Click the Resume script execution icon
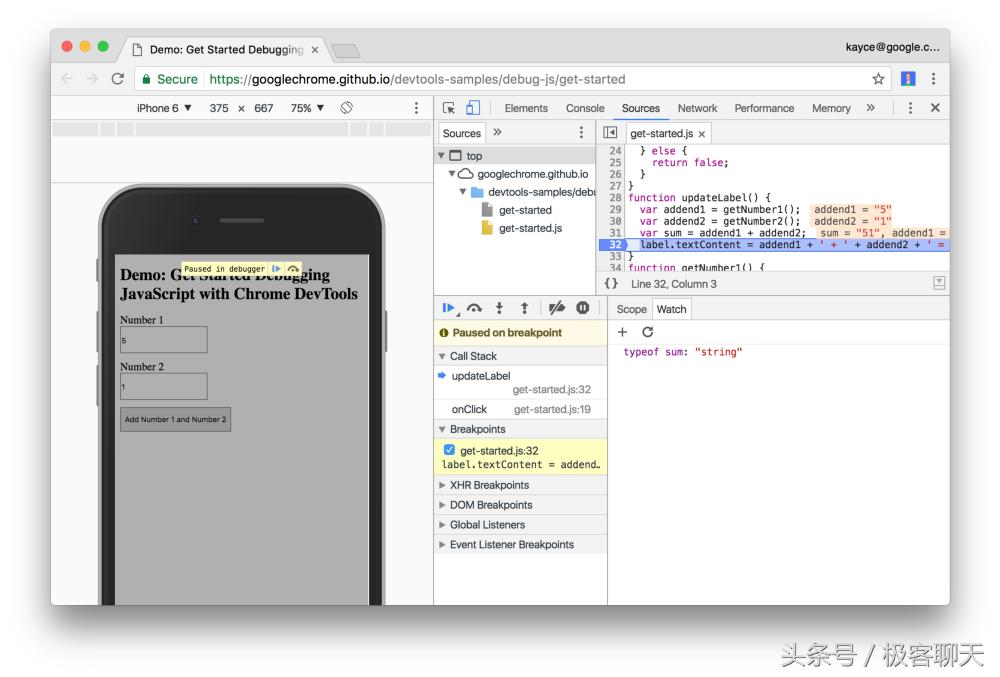 (451, 308)
